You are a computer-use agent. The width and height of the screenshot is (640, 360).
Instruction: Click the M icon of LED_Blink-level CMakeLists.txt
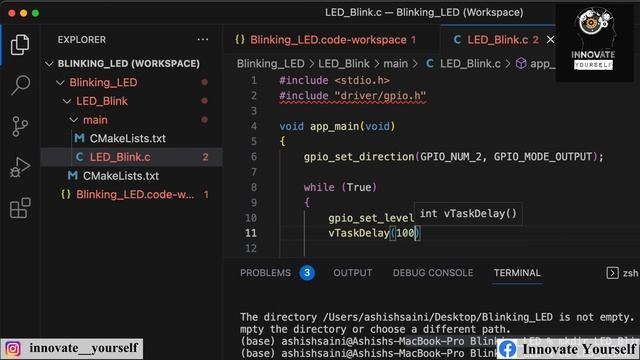click(72, 176)
